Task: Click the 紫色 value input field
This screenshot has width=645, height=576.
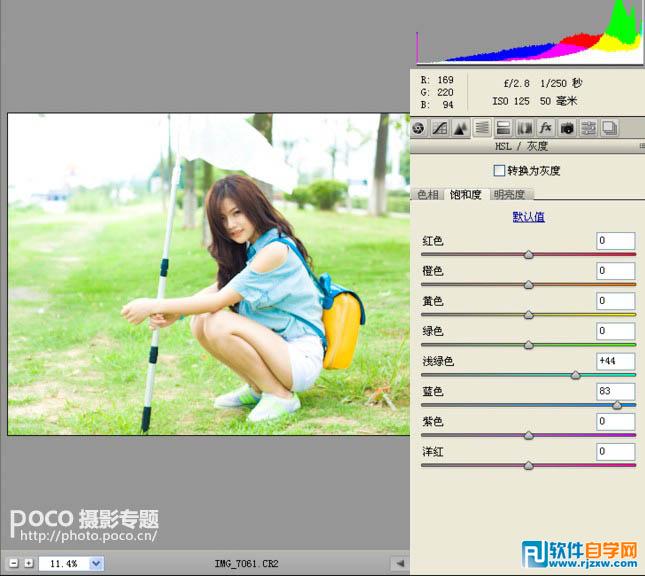Action: coord(615,421)
